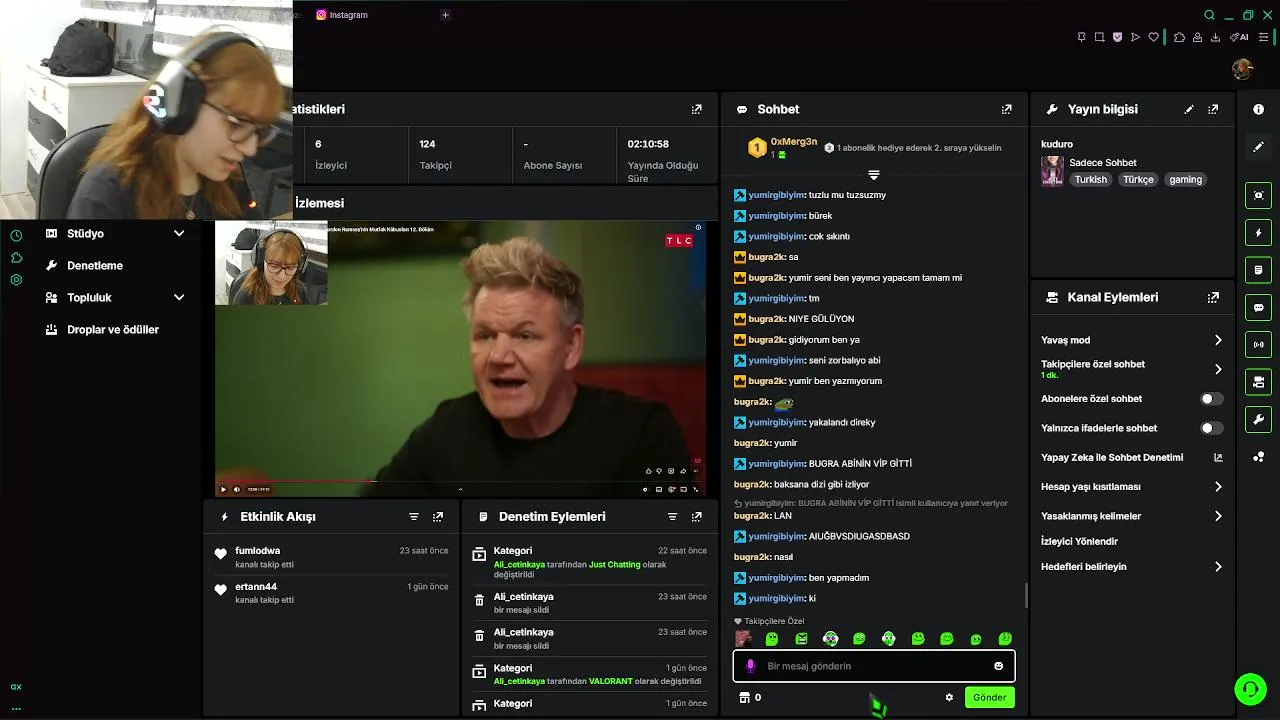Image resolution: width=1280 pixels, height=720 pixels.
Task: Pop out the Sohbet chat panel
Action: click(x=1007, y=109)
